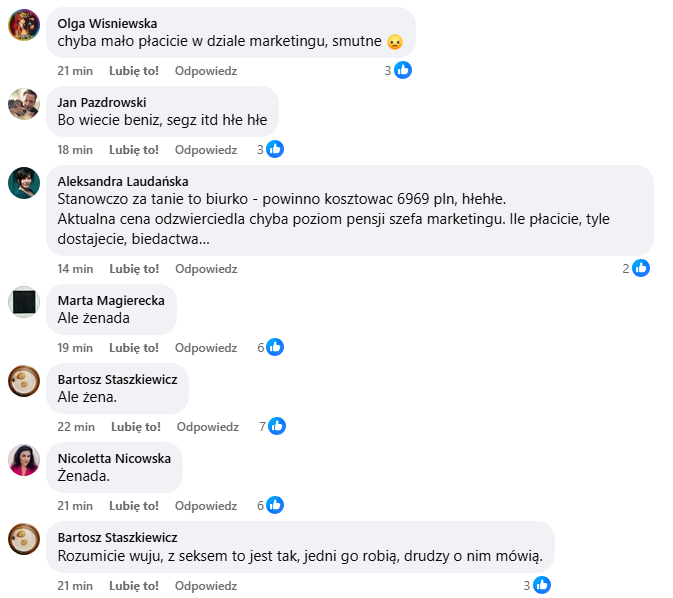Click Bartosz Staszkiewicz name on last comment

tap(117, 537)
